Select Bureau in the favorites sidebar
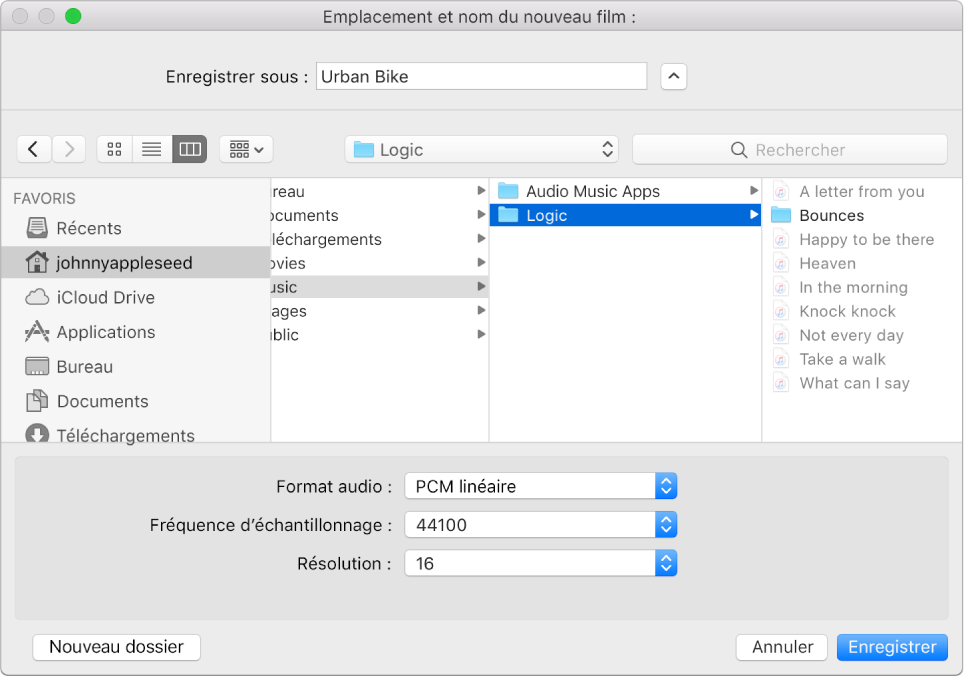The height and width of the screenshot is (678, 966). pyautogui.click(x=84, y=367)
